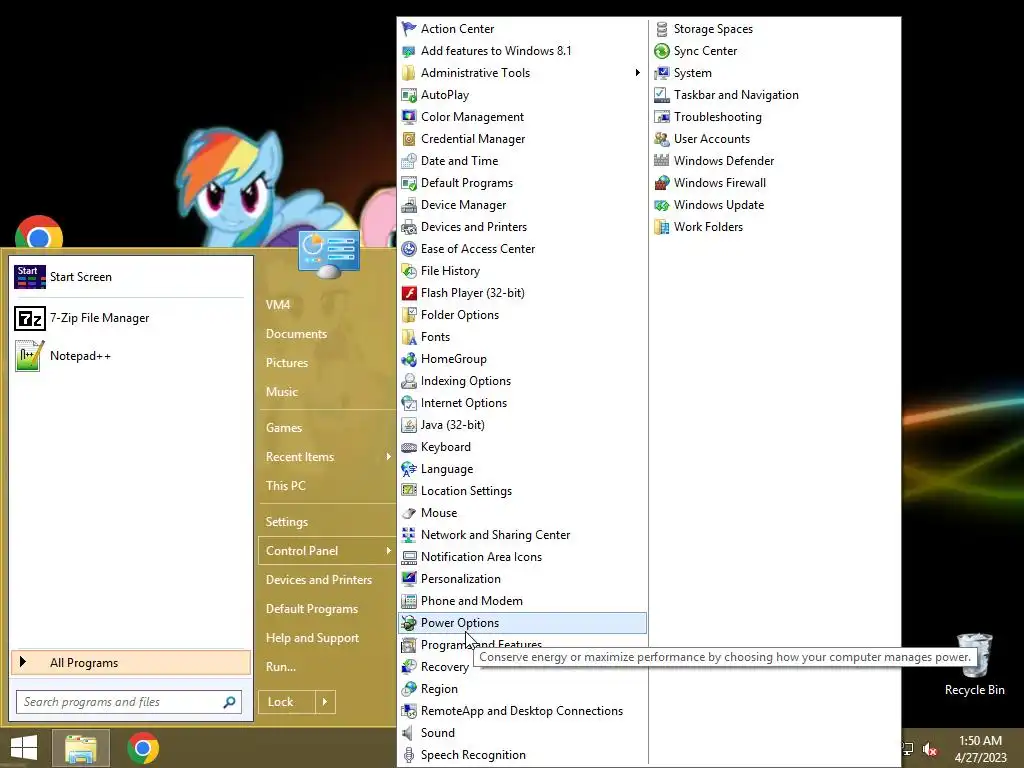Click the HomeGroup icon

click(409, 359)
